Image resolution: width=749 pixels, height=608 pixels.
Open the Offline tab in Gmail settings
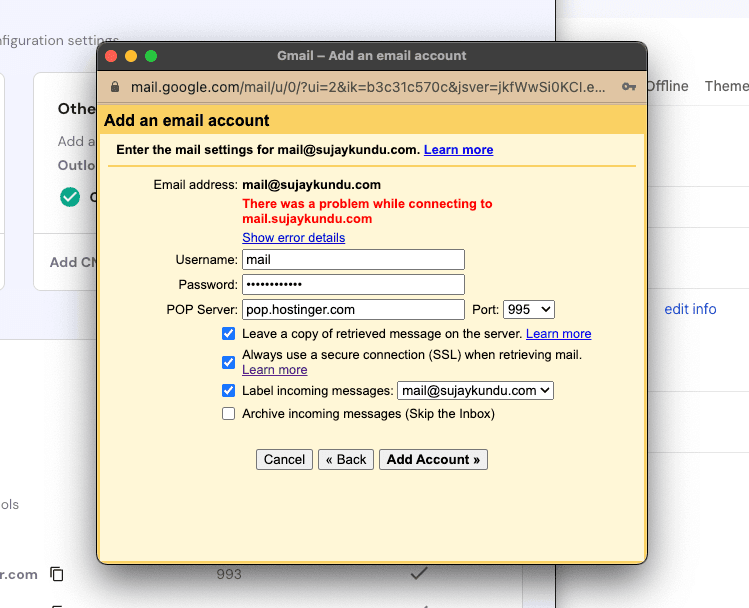(668, 86)
